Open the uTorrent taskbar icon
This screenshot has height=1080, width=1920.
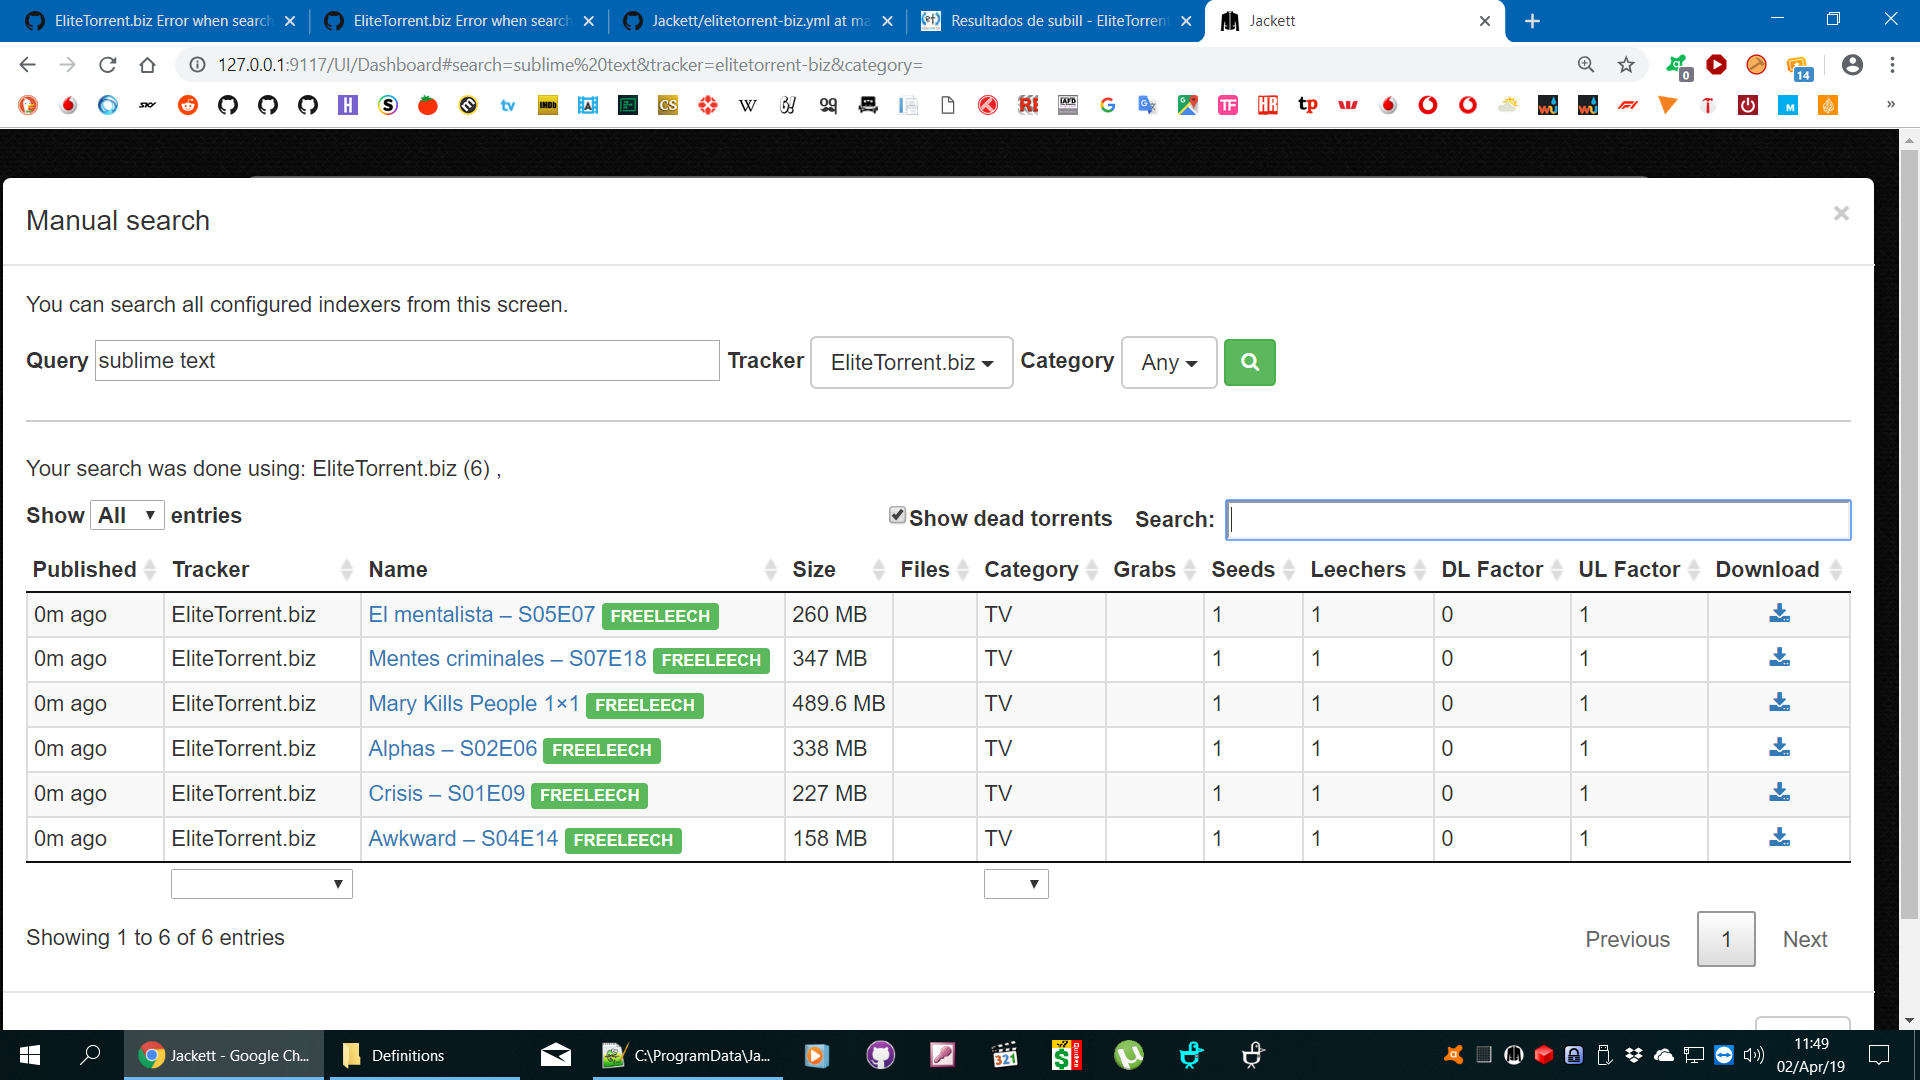tap(1128, 1055)
